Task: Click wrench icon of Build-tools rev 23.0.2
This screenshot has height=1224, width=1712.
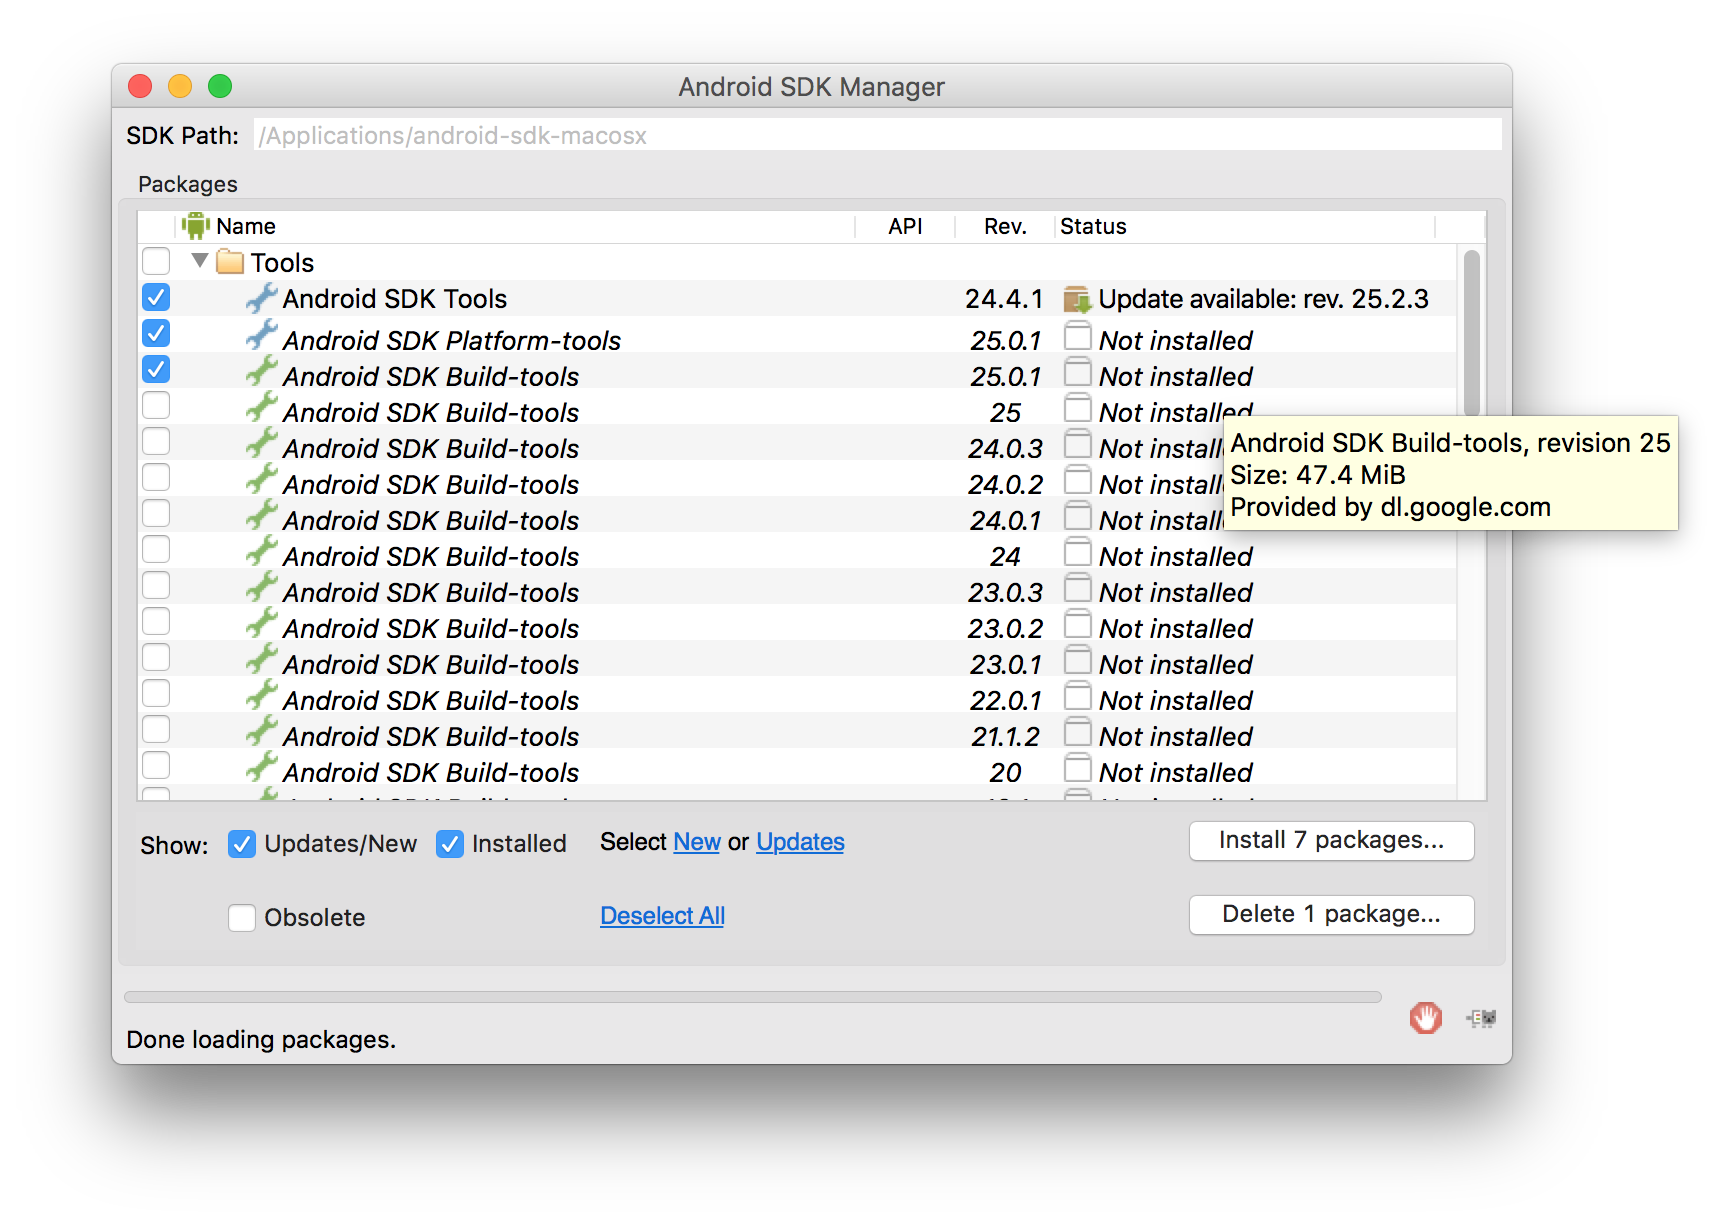Action: click(261, 624)
